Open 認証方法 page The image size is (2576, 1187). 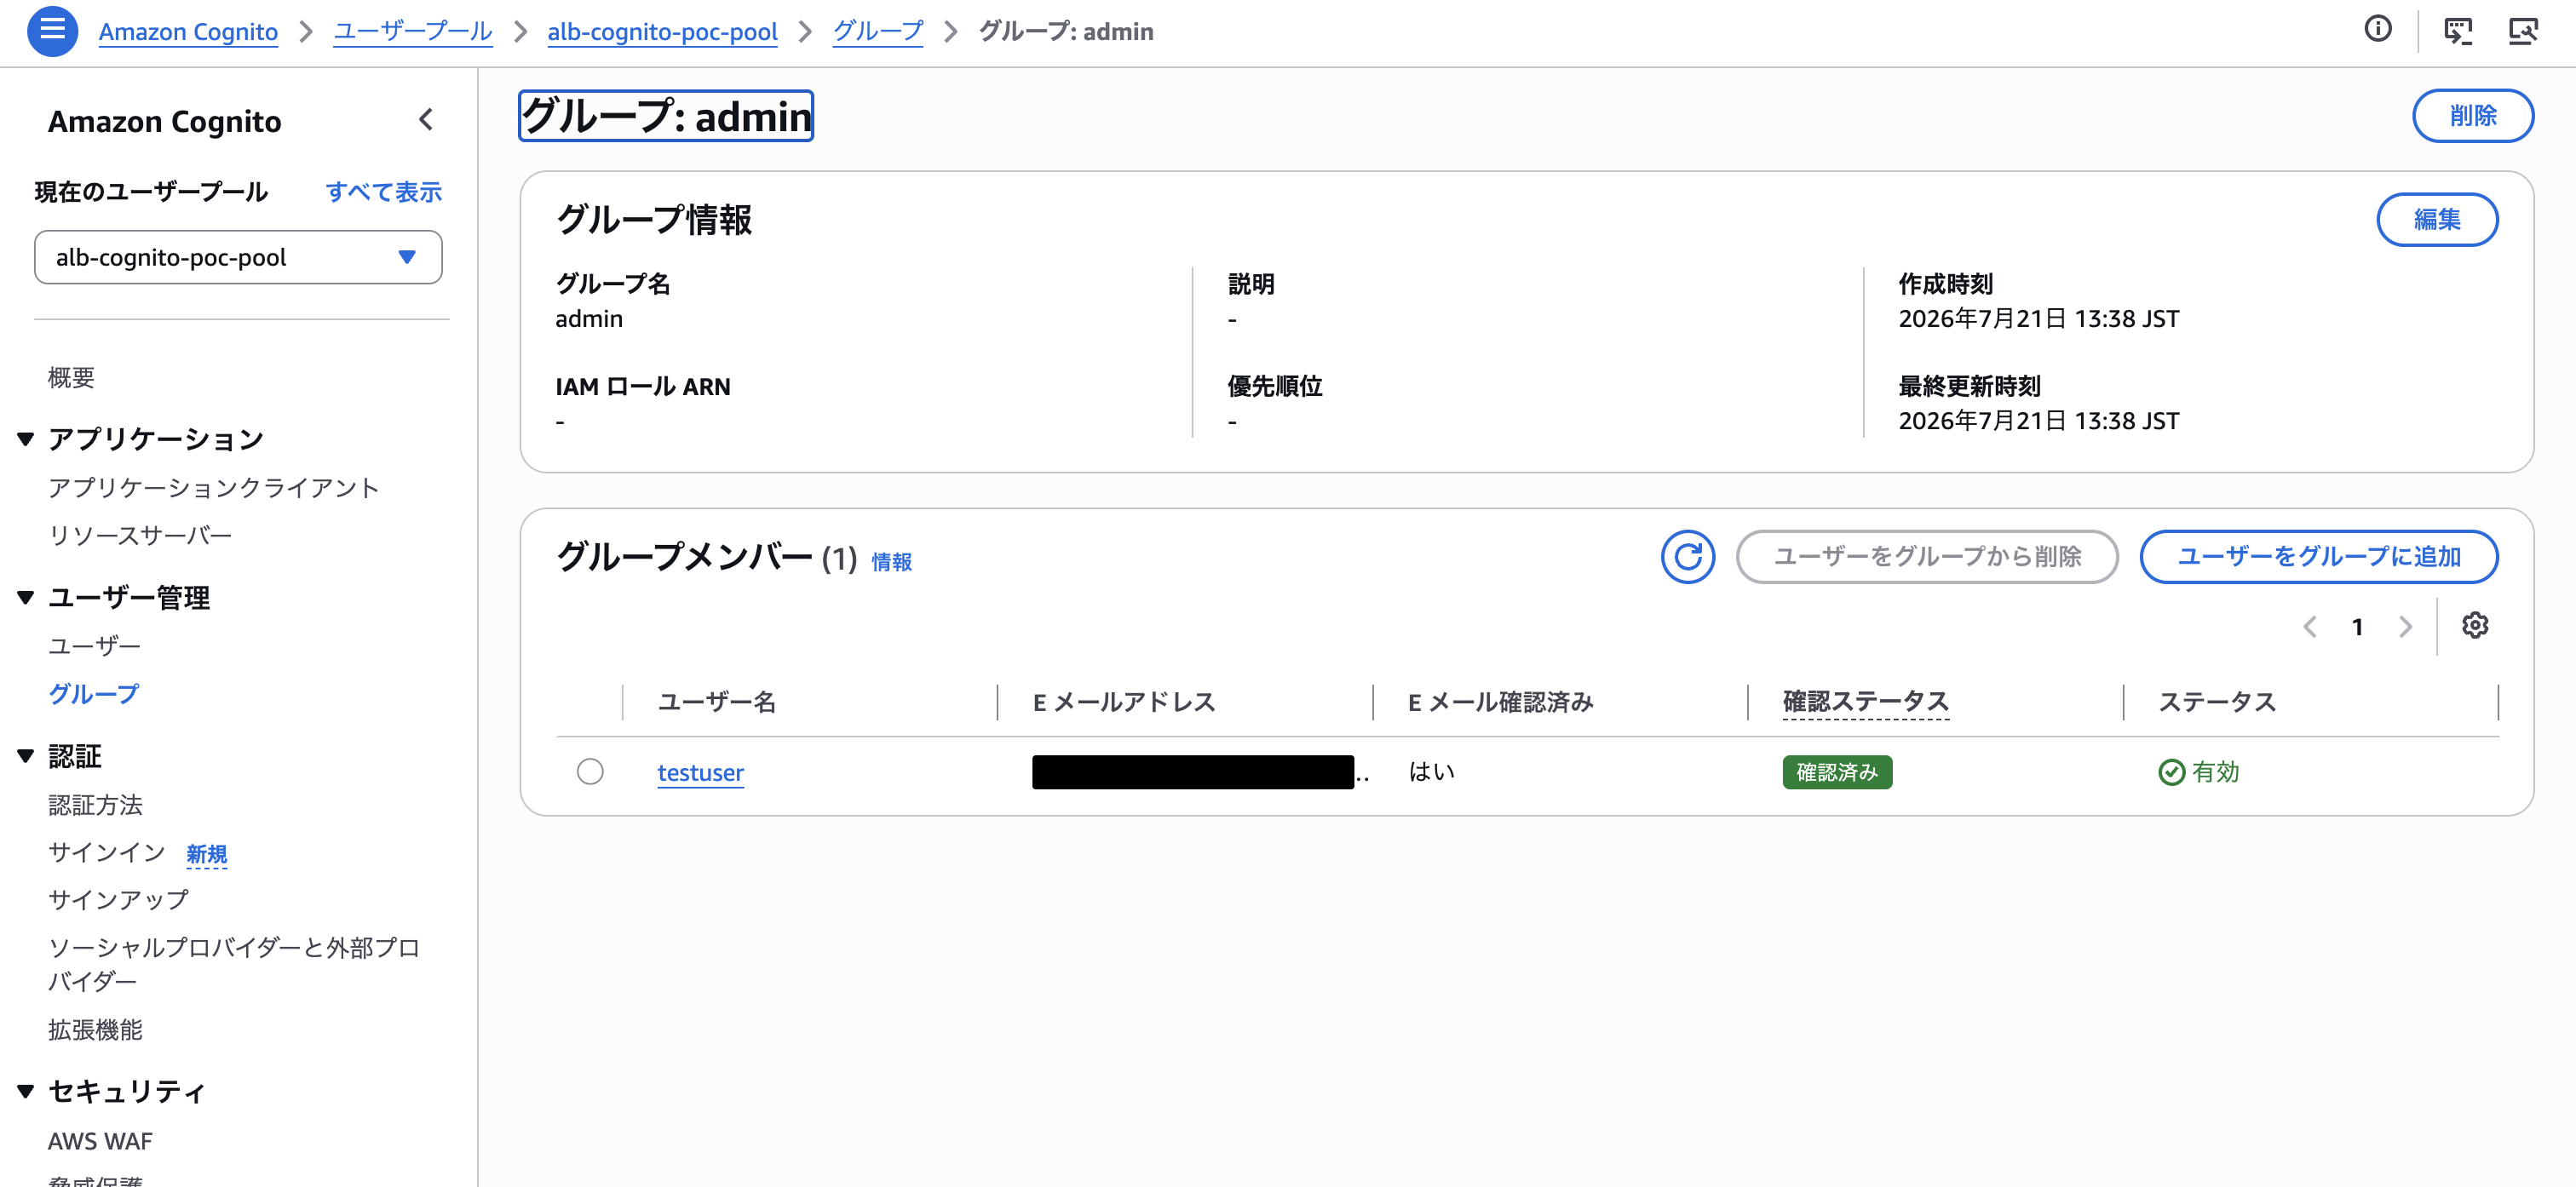point(95,805)
